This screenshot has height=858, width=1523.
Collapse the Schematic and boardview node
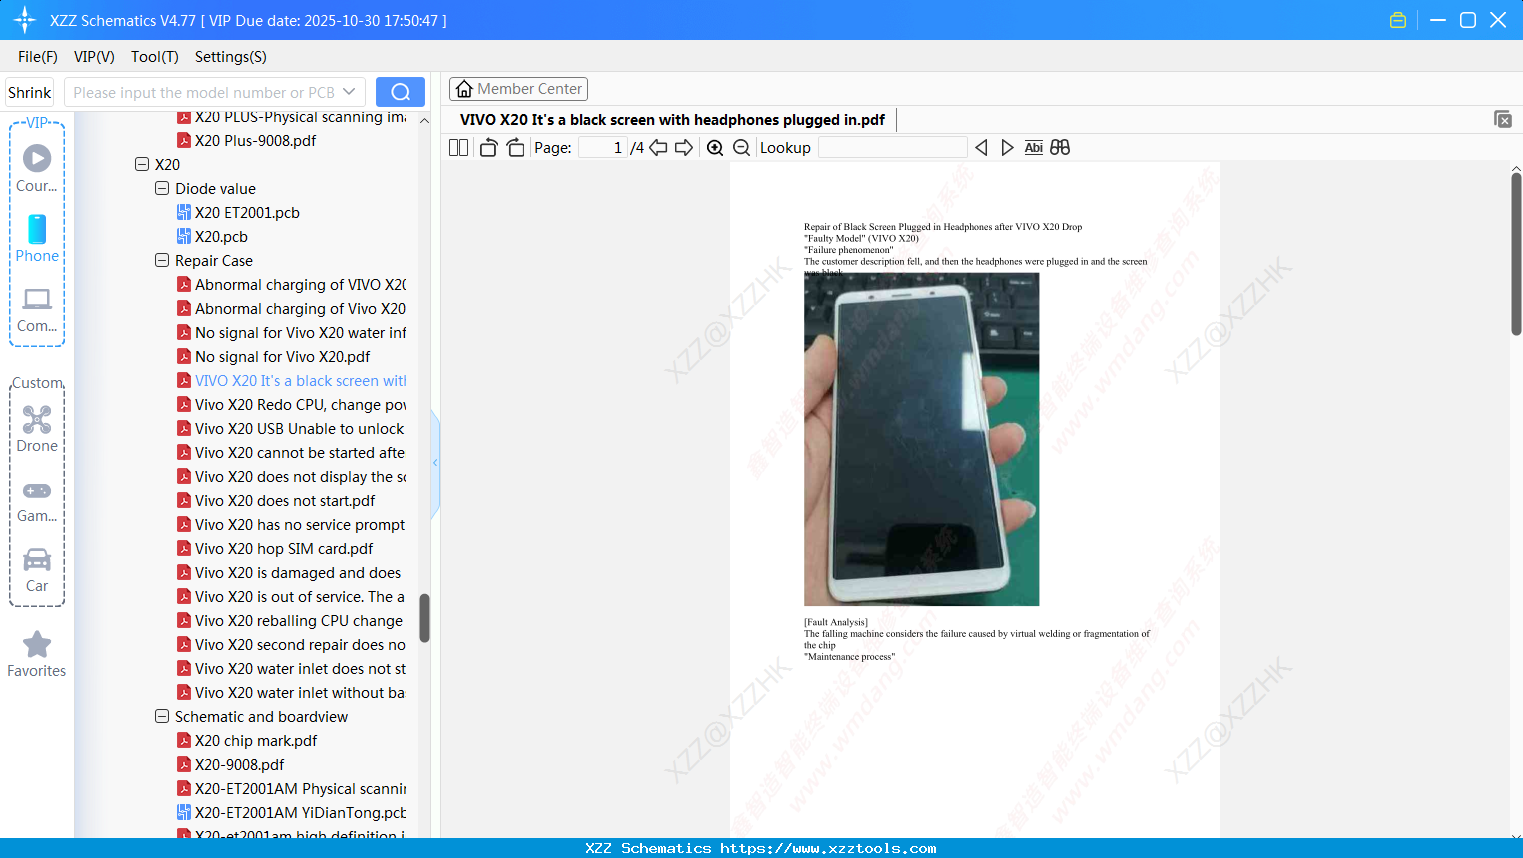click(161, 716)
